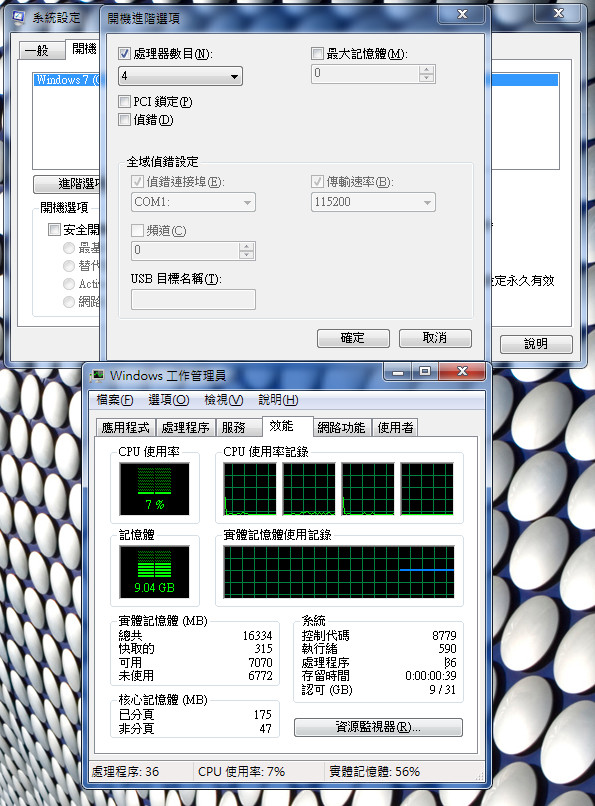Maximize the Task Manager window

pyautogui.click(x=425, y=372)
